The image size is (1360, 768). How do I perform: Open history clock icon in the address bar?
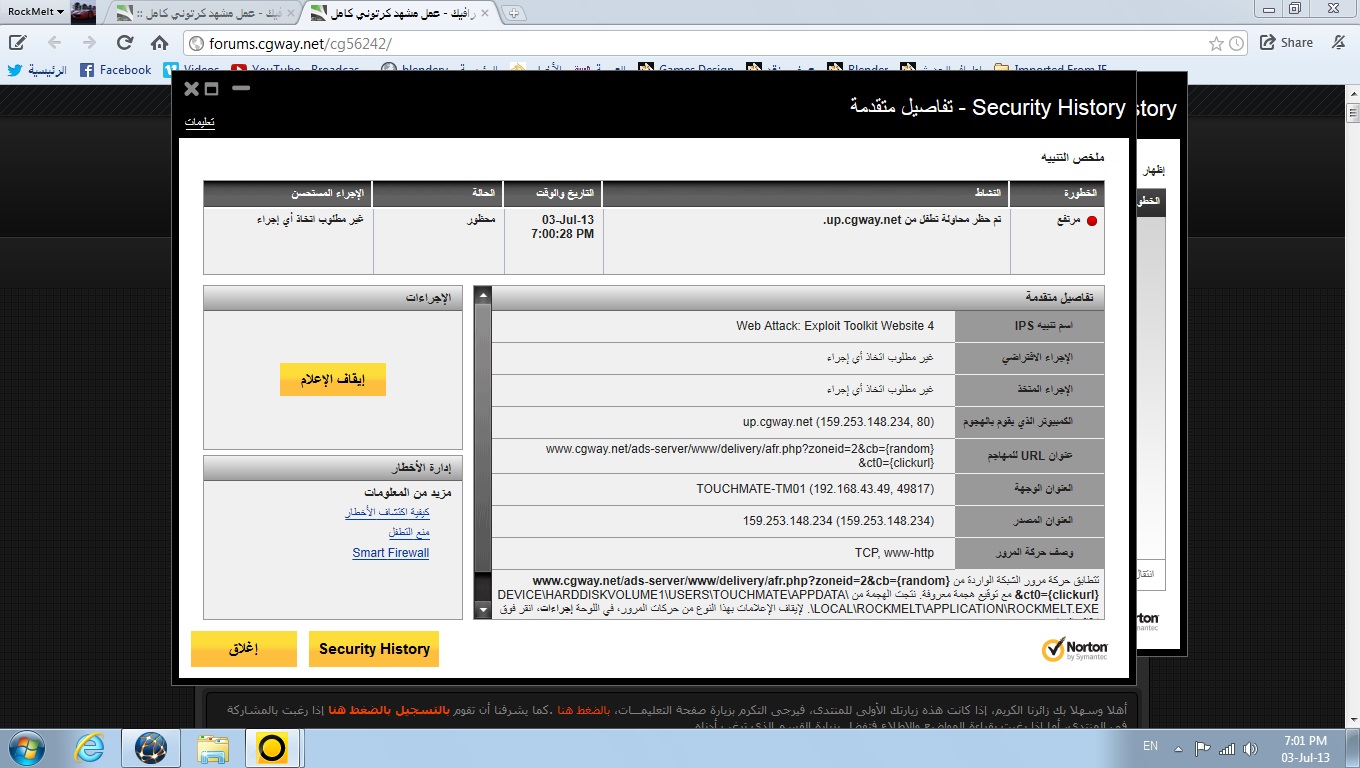point(1236,43)
